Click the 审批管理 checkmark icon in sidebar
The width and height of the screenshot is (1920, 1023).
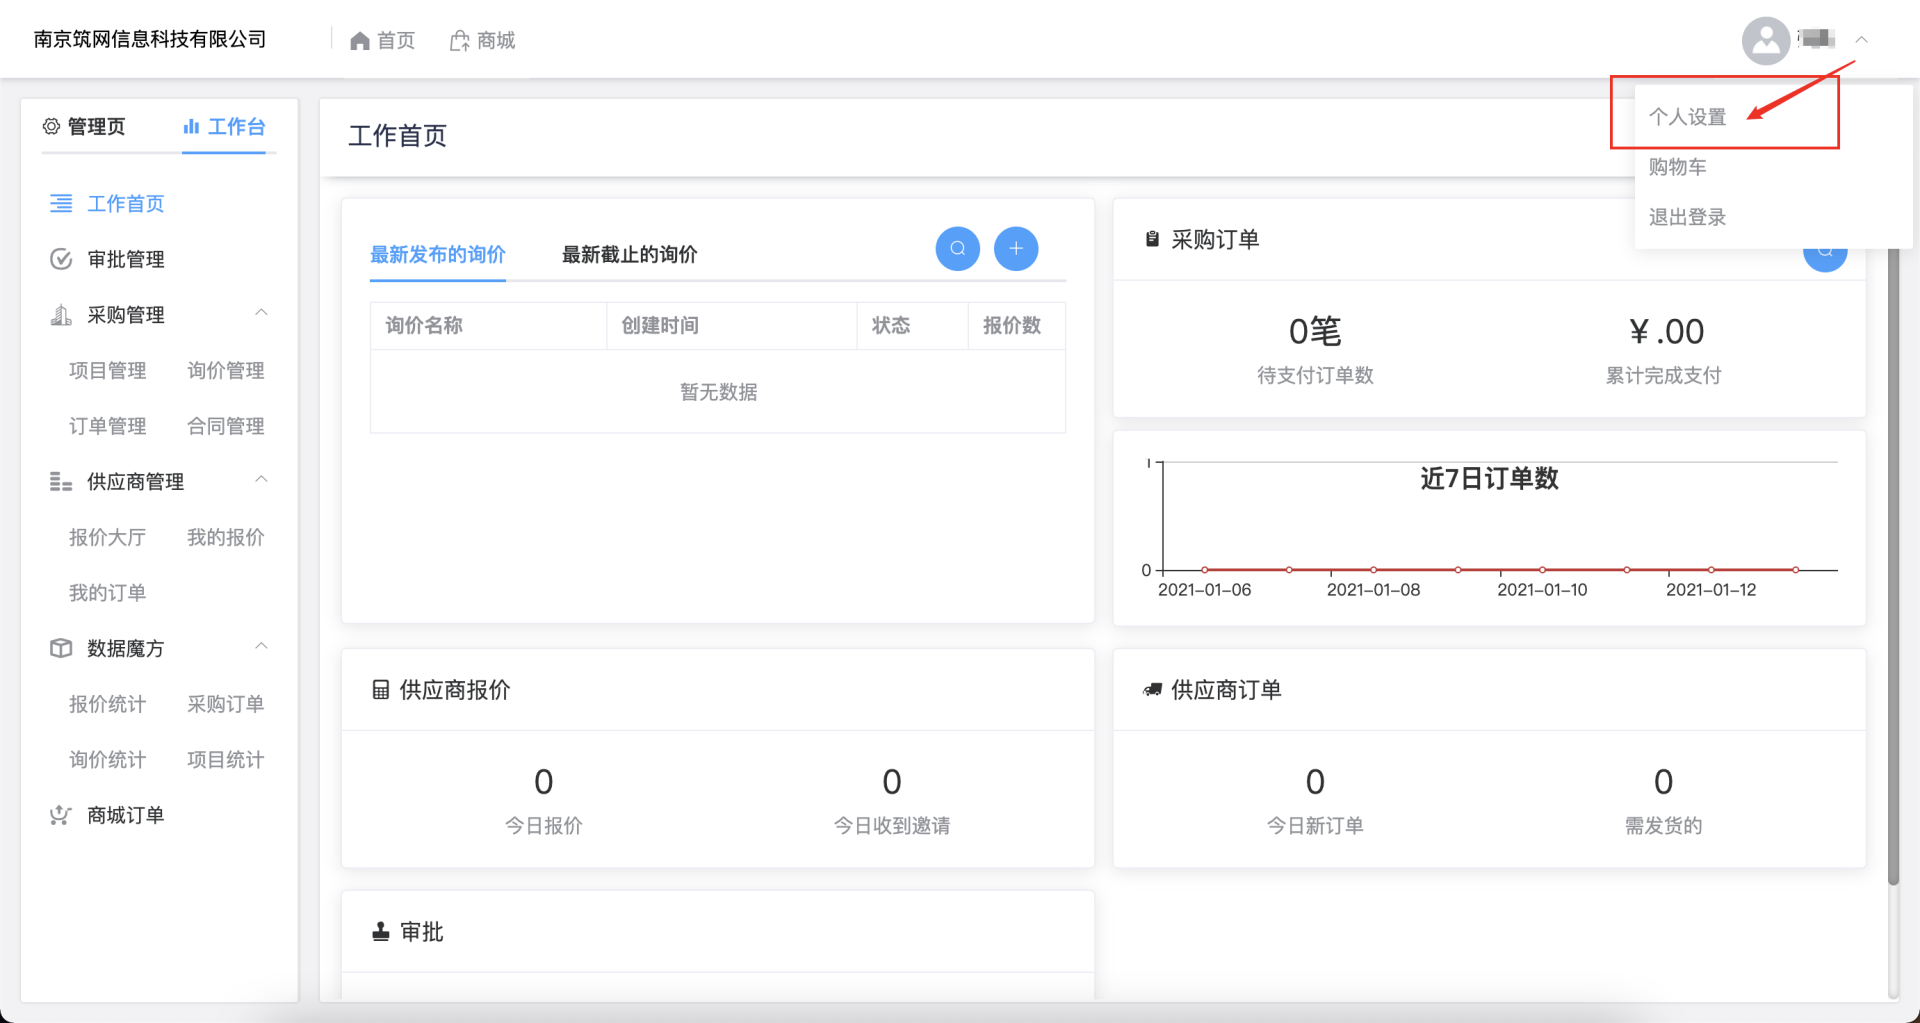(61, 260)
